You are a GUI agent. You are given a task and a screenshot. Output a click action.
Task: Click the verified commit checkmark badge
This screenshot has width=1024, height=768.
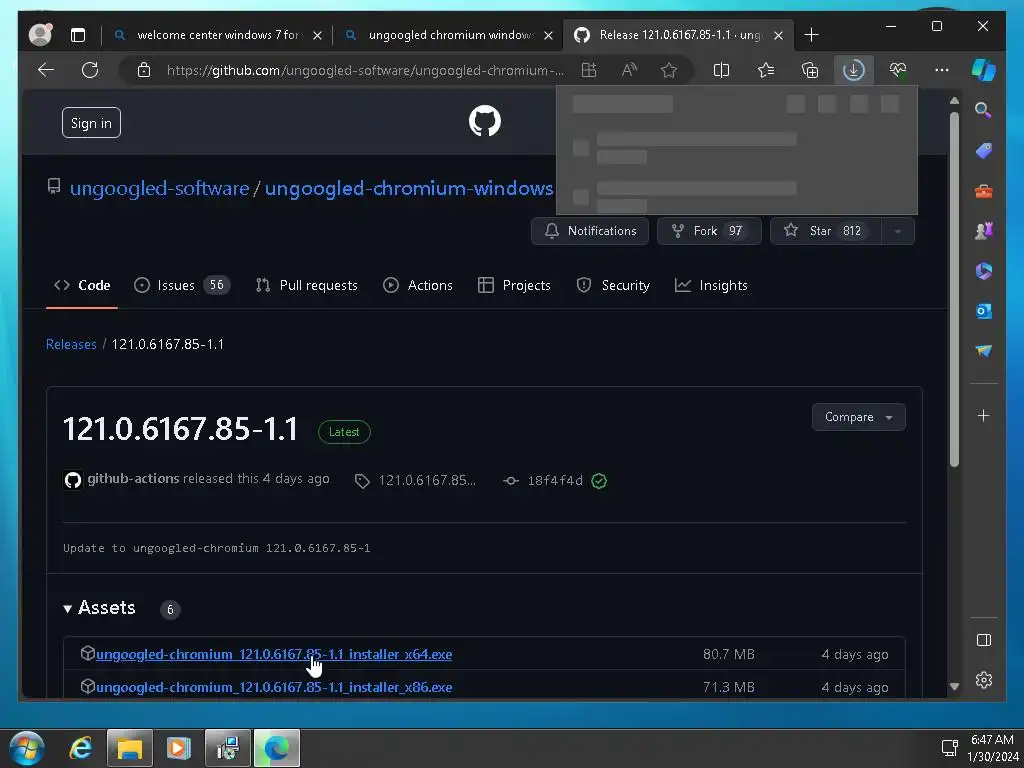click(599, 481)
